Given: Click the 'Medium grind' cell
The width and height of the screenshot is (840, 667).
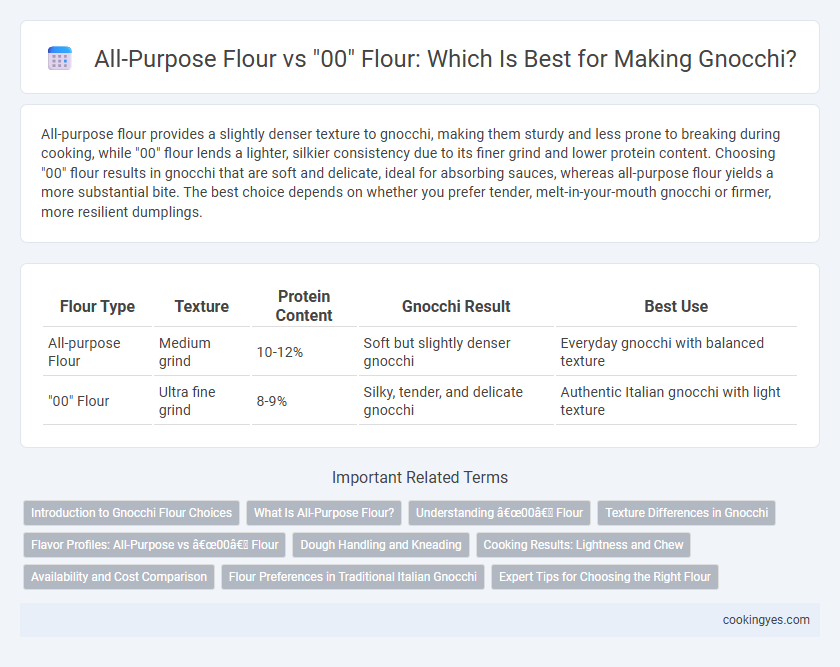Looking at the screenshot, I should [201, 352].
